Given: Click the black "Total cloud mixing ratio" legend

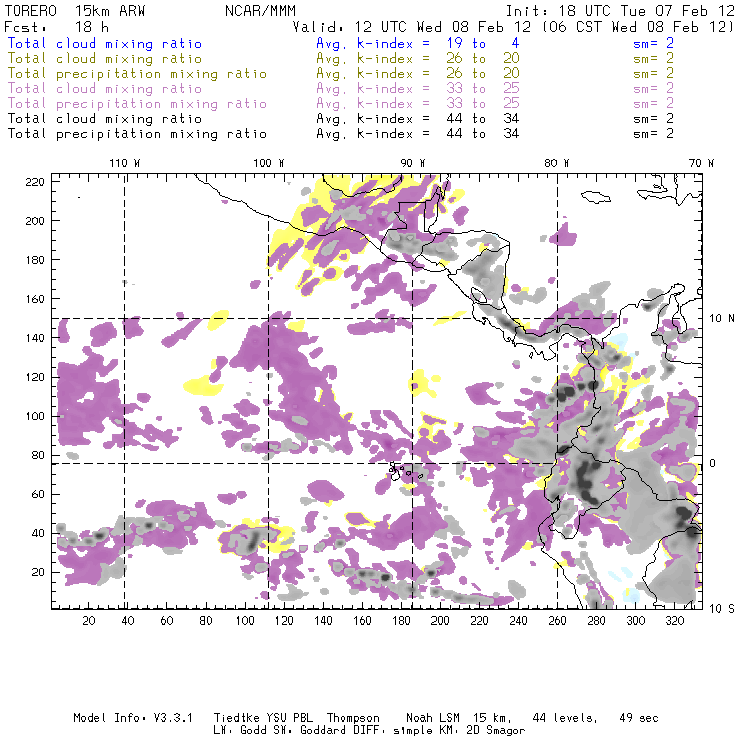Looking at the screenshot, I should [105, 118].
